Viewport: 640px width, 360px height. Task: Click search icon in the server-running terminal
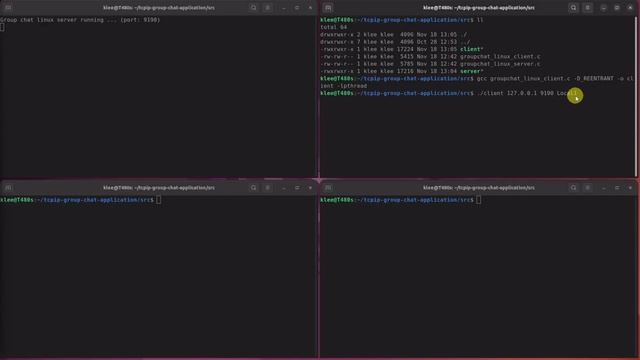[x=253, y=7]
